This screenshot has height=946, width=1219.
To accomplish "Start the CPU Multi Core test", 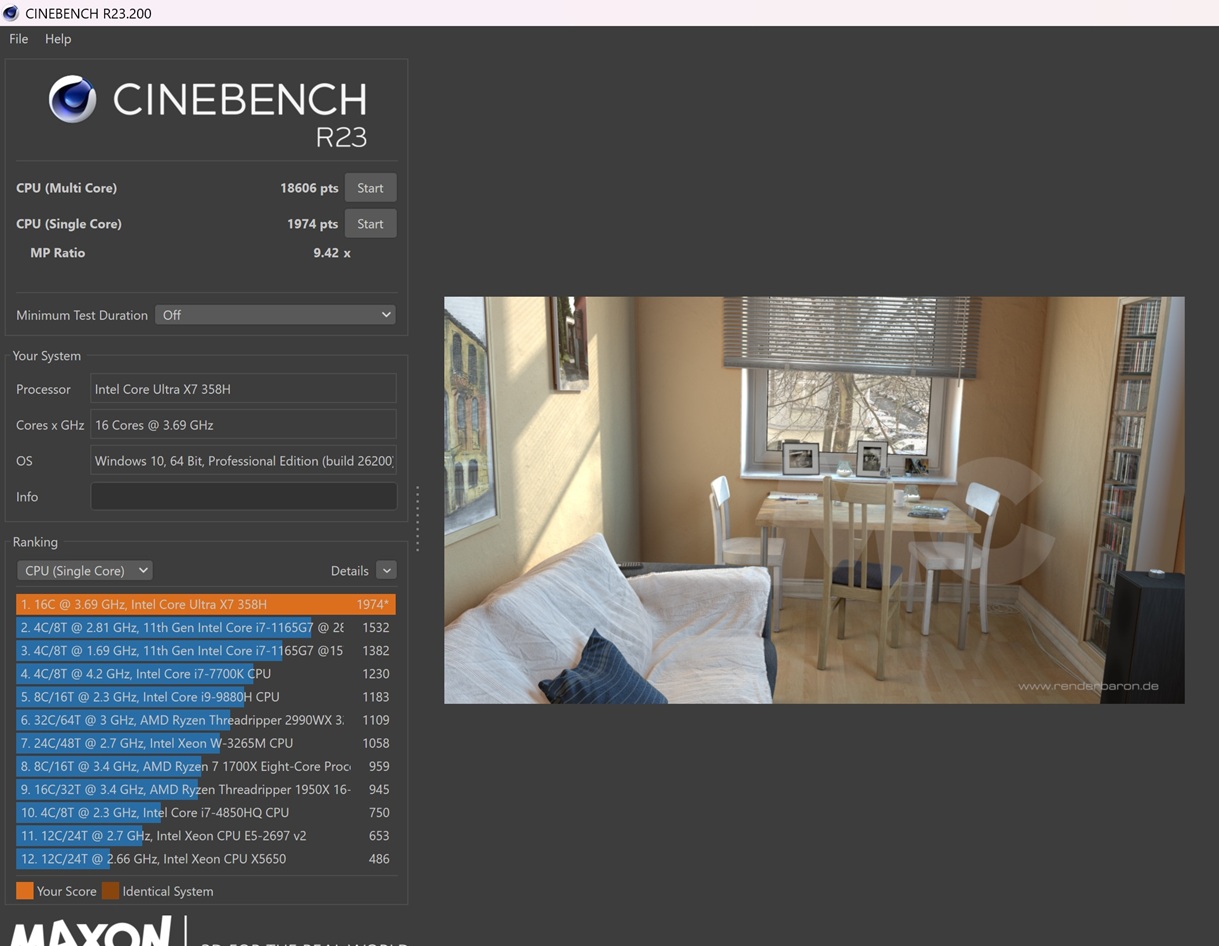I will [x=370, y=188].
